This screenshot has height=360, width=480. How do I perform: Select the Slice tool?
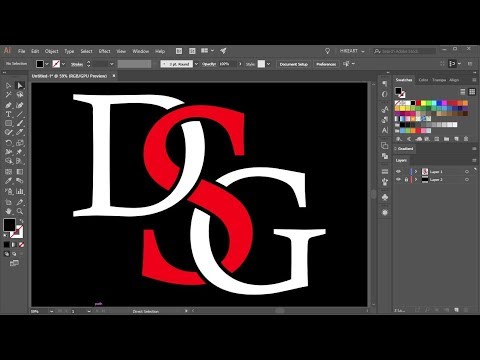tap(20, 202)
